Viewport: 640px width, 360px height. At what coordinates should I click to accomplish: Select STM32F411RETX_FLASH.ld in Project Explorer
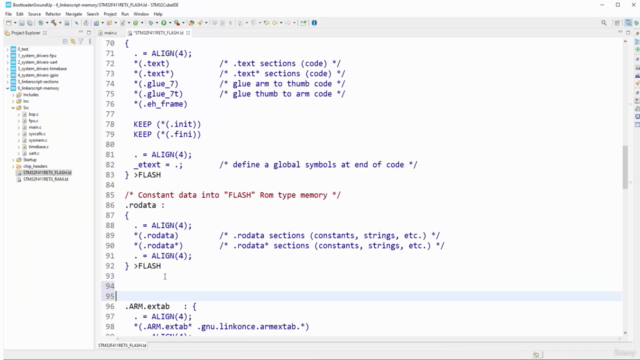[x=47, y=173]
